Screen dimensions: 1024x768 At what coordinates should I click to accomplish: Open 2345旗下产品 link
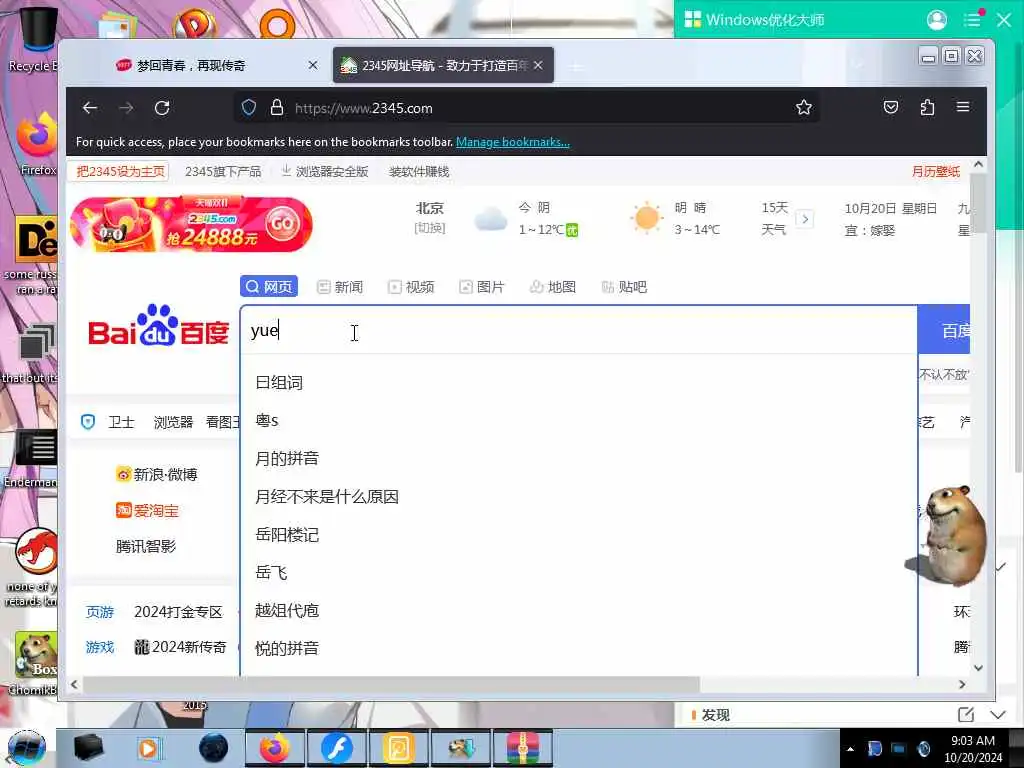(x=223, y=171)
